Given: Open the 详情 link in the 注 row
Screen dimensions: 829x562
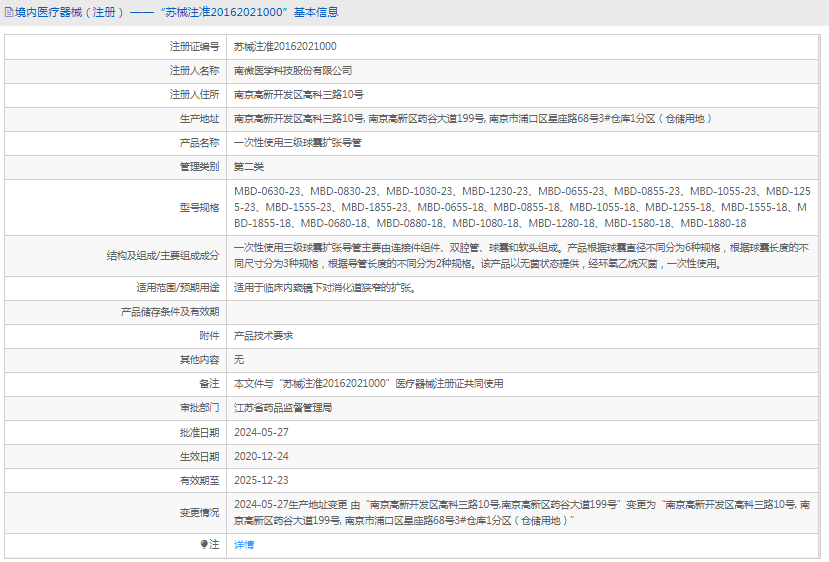Looking at the screenshot, I should [244, 545].
